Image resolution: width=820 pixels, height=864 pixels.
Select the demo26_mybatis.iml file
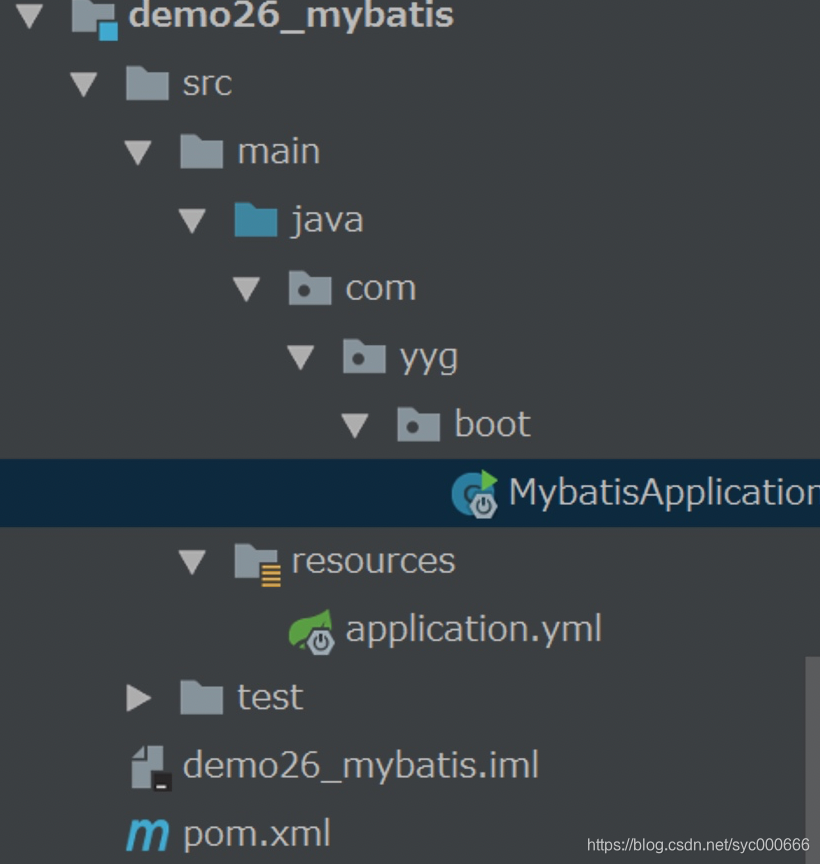361,765
